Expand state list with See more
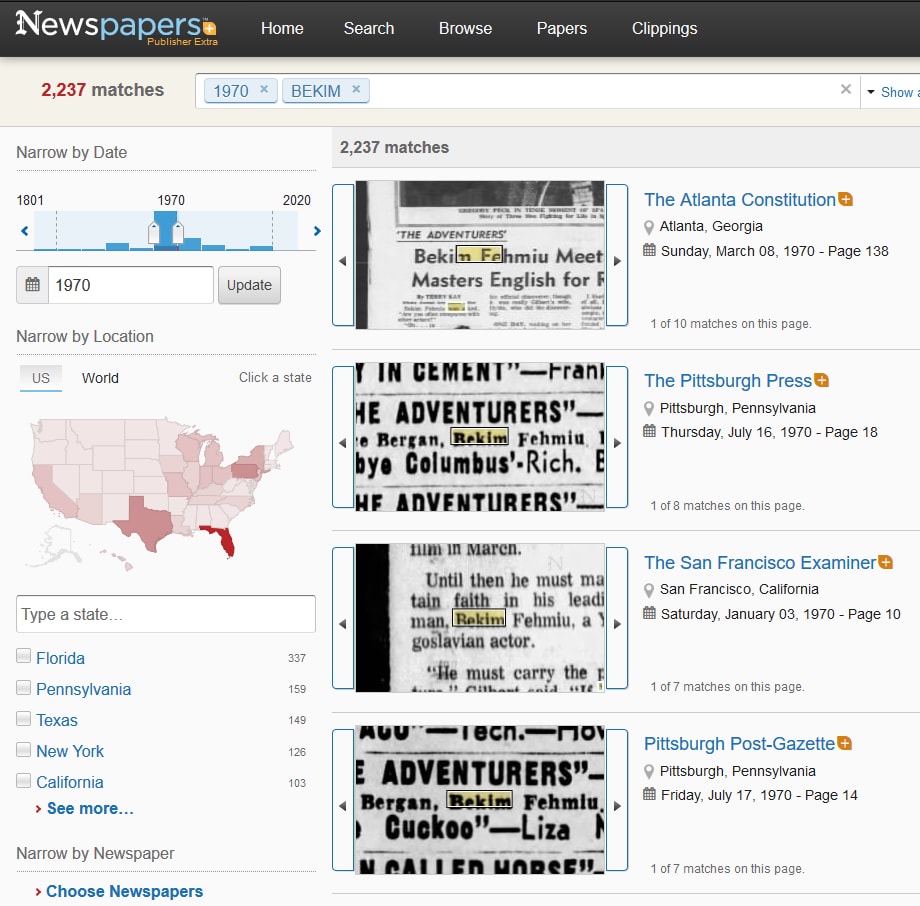Image resolution: width=920 pixels, height=906 pixels. click(89, 808)
